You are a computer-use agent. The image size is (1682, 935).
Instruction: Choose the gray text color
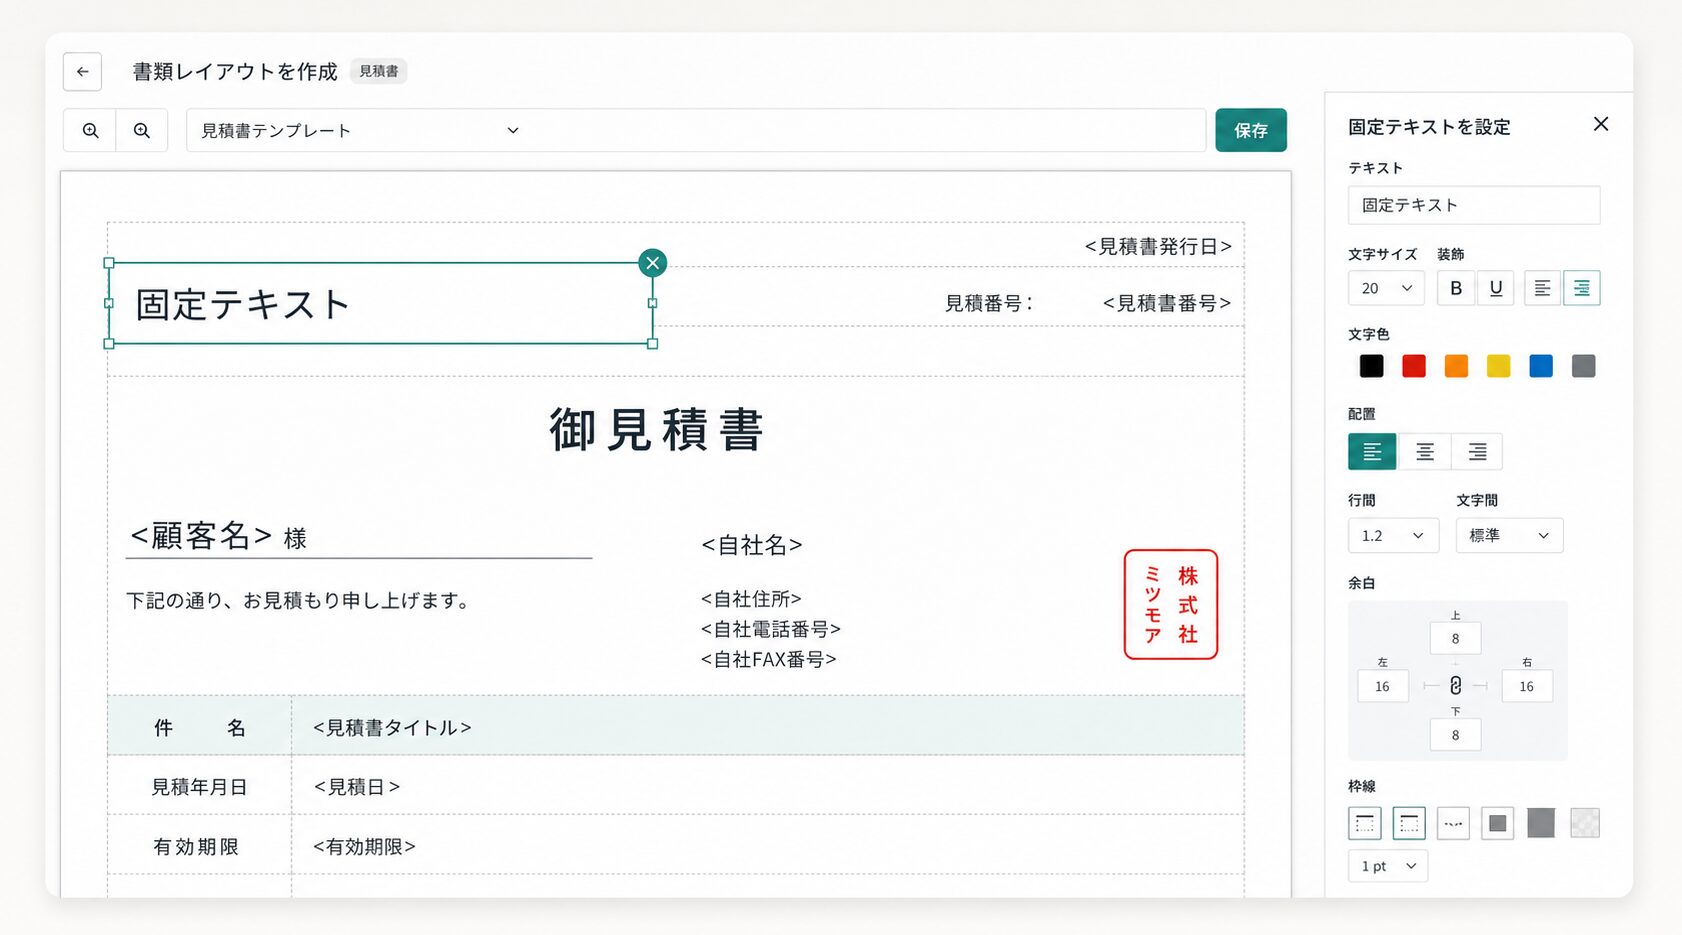1583,366
